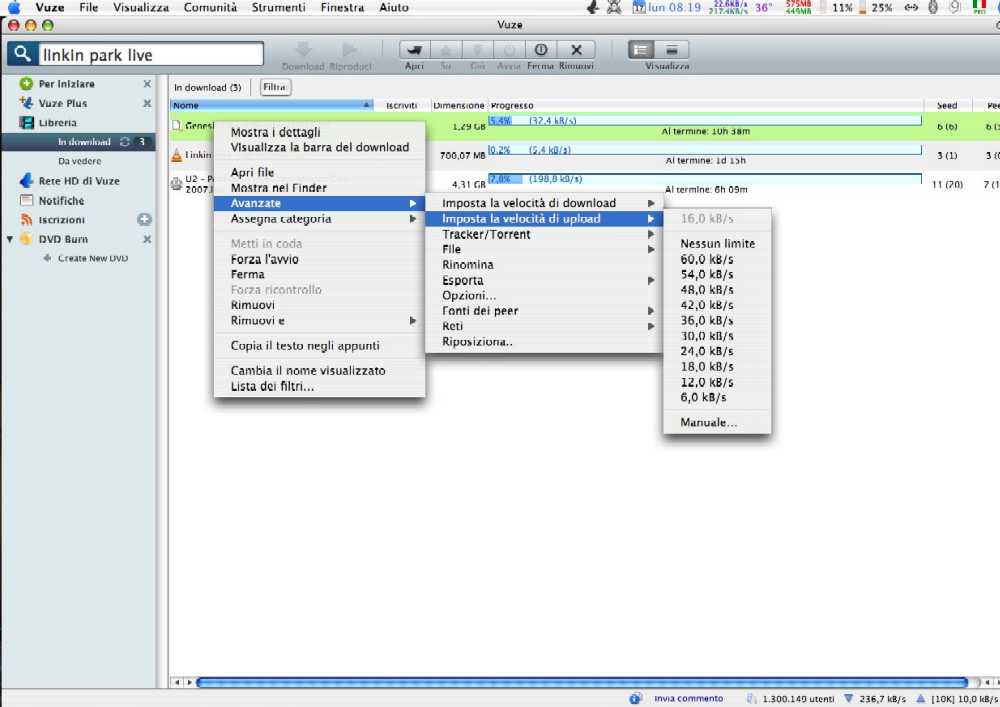Select In download sidebar entry
The width and height of the screenshot is (1000, 707).
(x=84, y=142)
